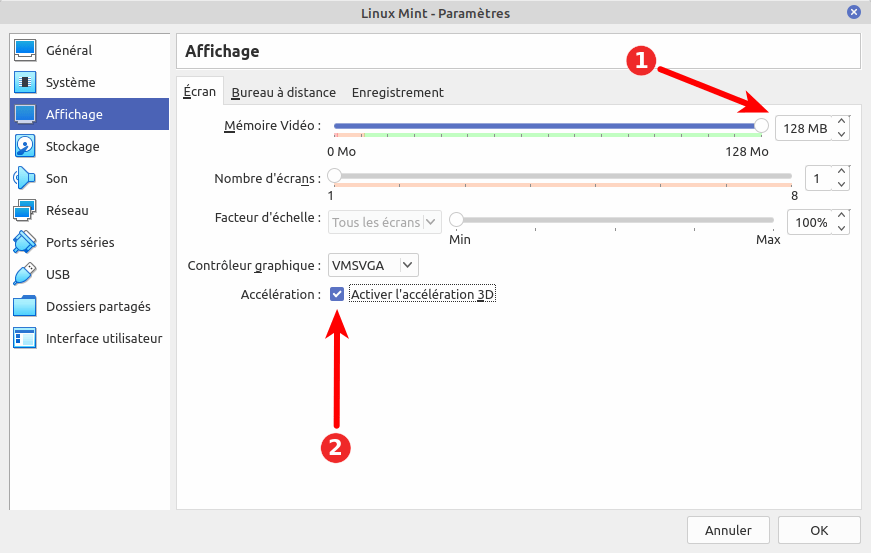Image resolution: width=871 pixels, height=553 pixels.
Task: Open the Interface utilisateur icon
Action: point(25,338)
